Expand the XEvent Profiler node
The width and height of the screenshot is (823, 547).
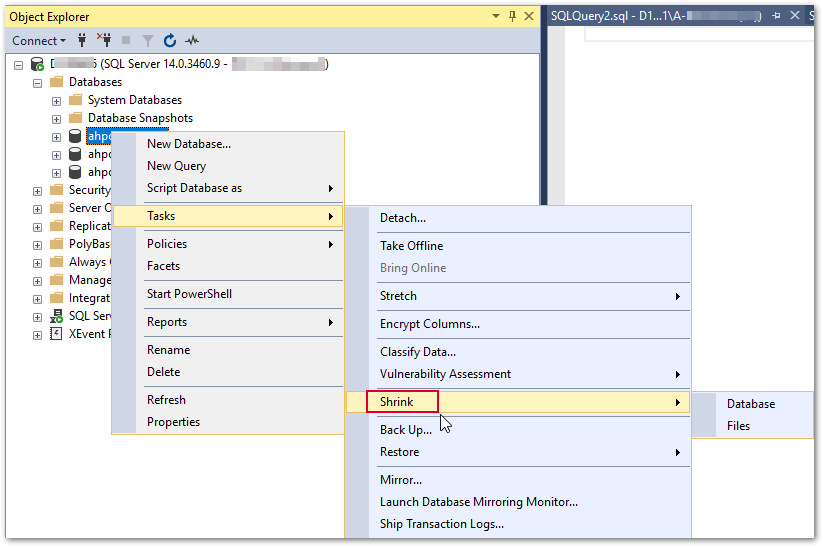click(x=37, y=335)
